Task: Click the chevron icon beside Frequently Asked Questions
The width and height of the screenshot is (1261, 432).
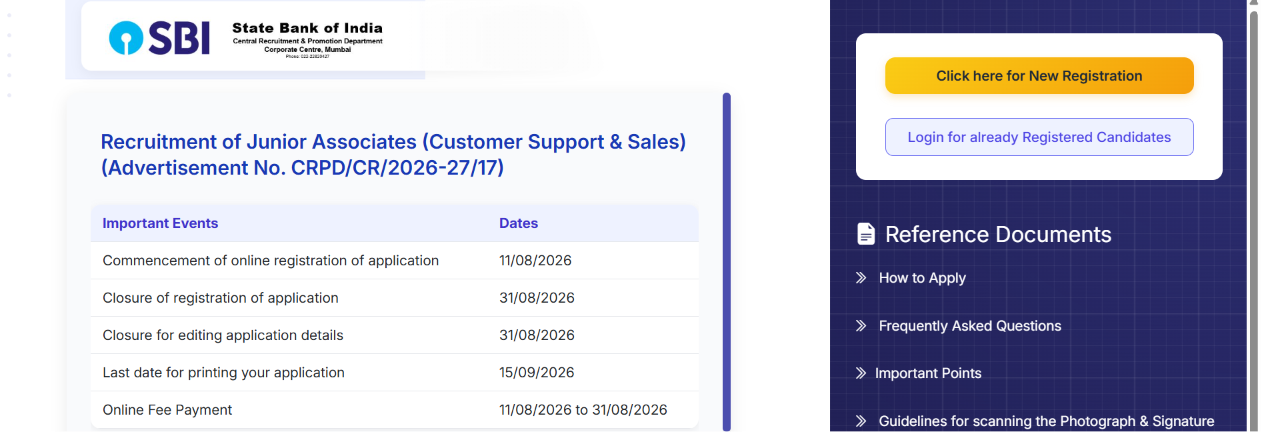Action: (x=861, y=326)
